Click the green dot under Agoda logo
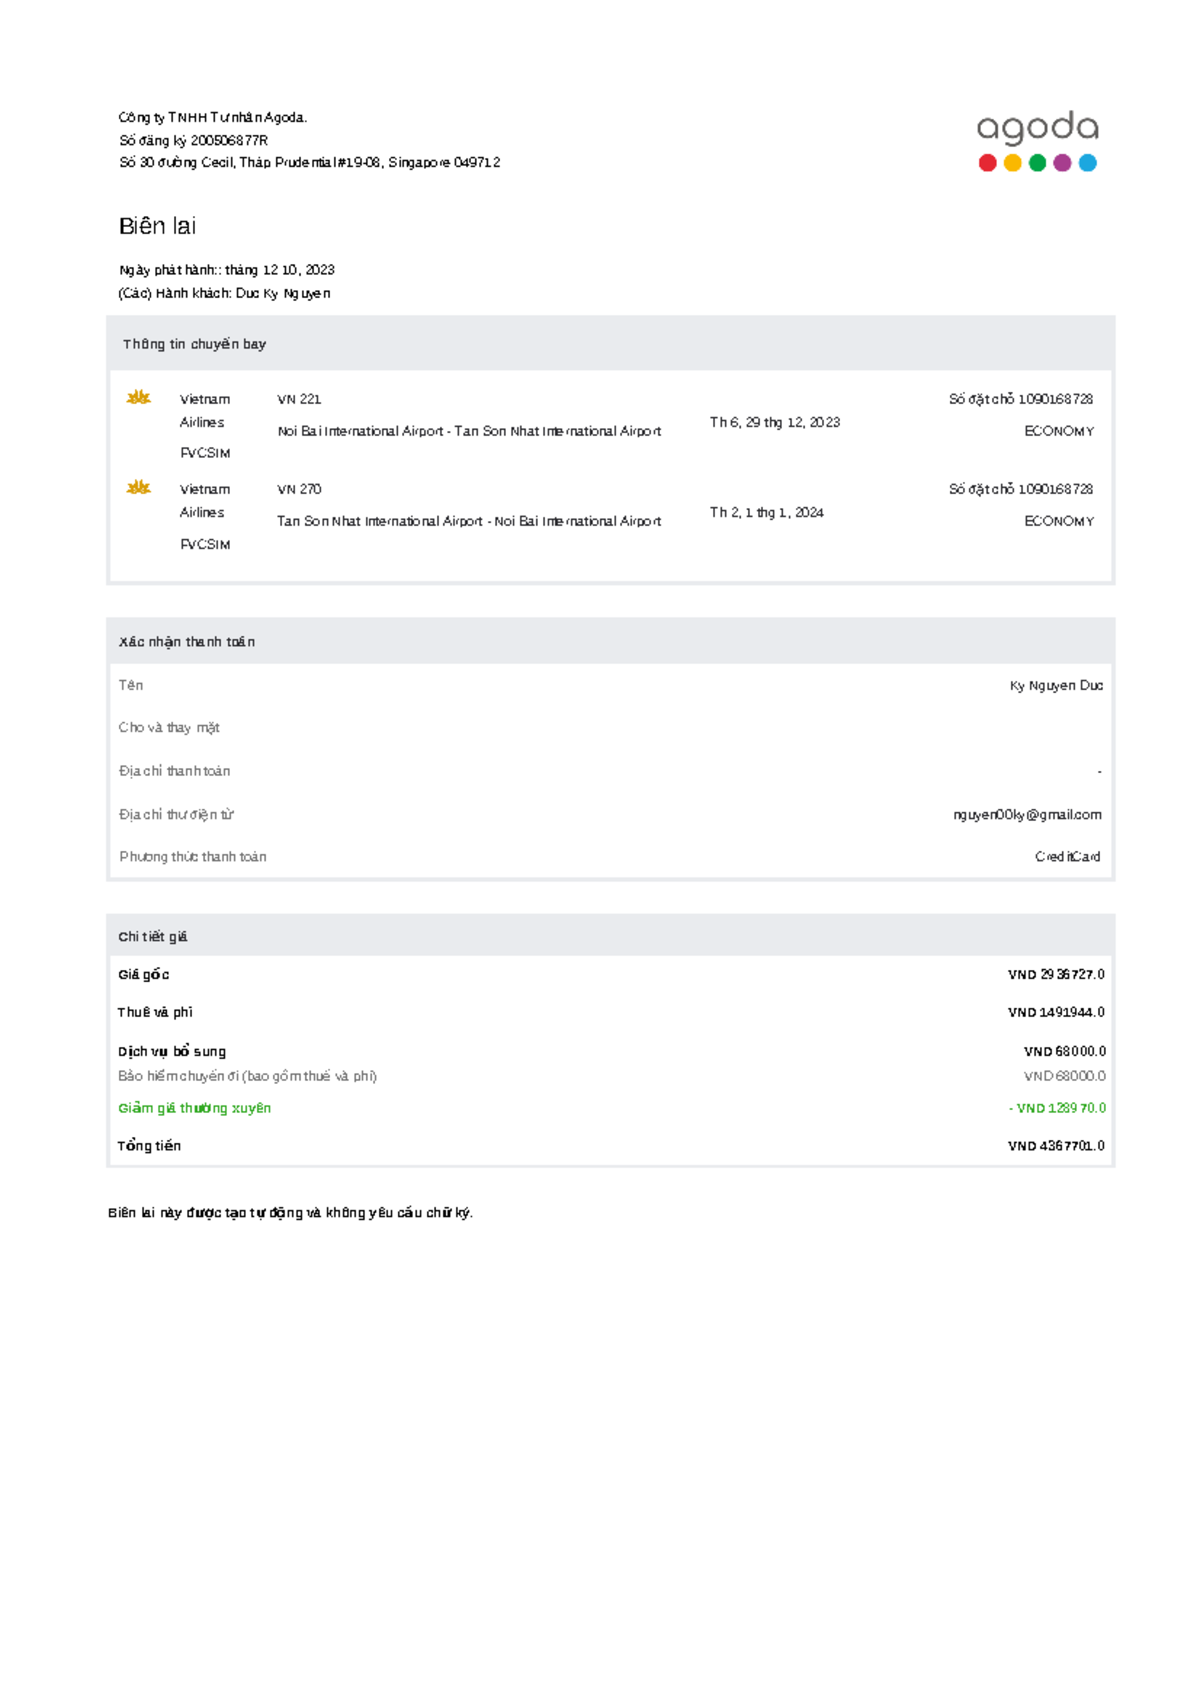Image resolution: width=1200 pixels, height=1698 pixels. (1037, 163)
